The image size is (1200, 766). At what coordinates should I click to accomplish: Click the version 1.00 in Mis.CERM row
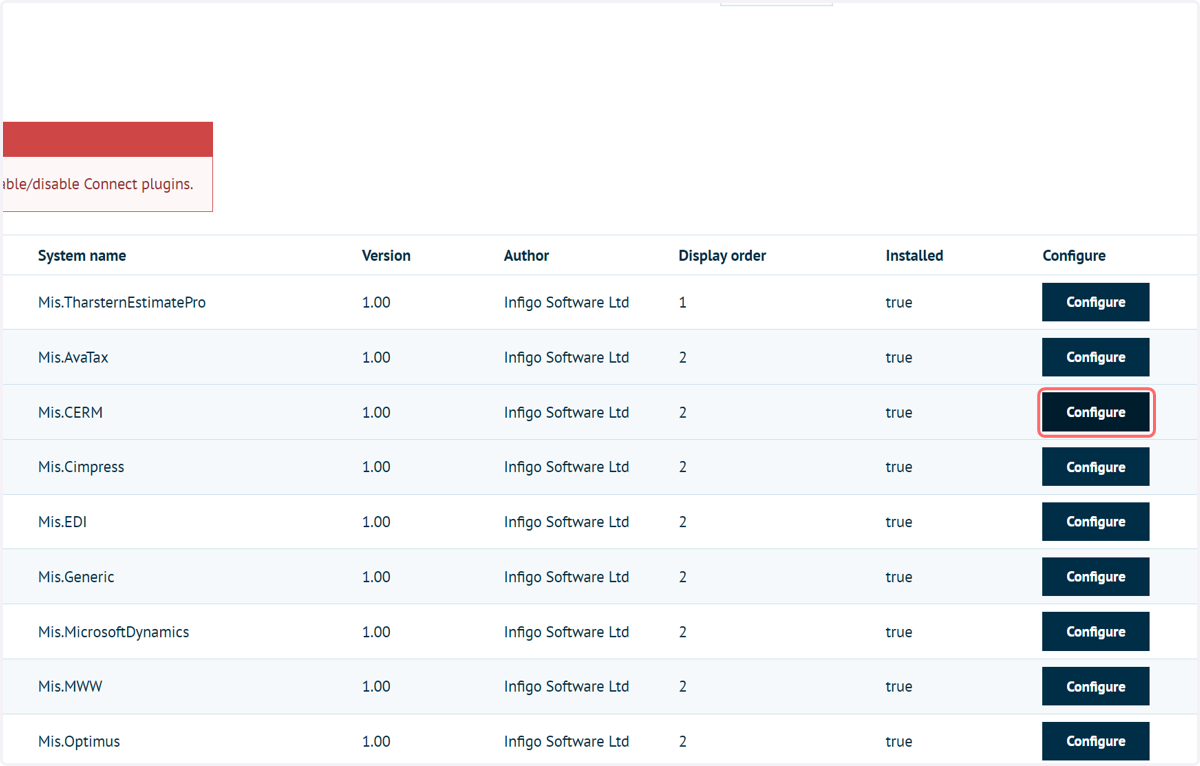[376, 412]
